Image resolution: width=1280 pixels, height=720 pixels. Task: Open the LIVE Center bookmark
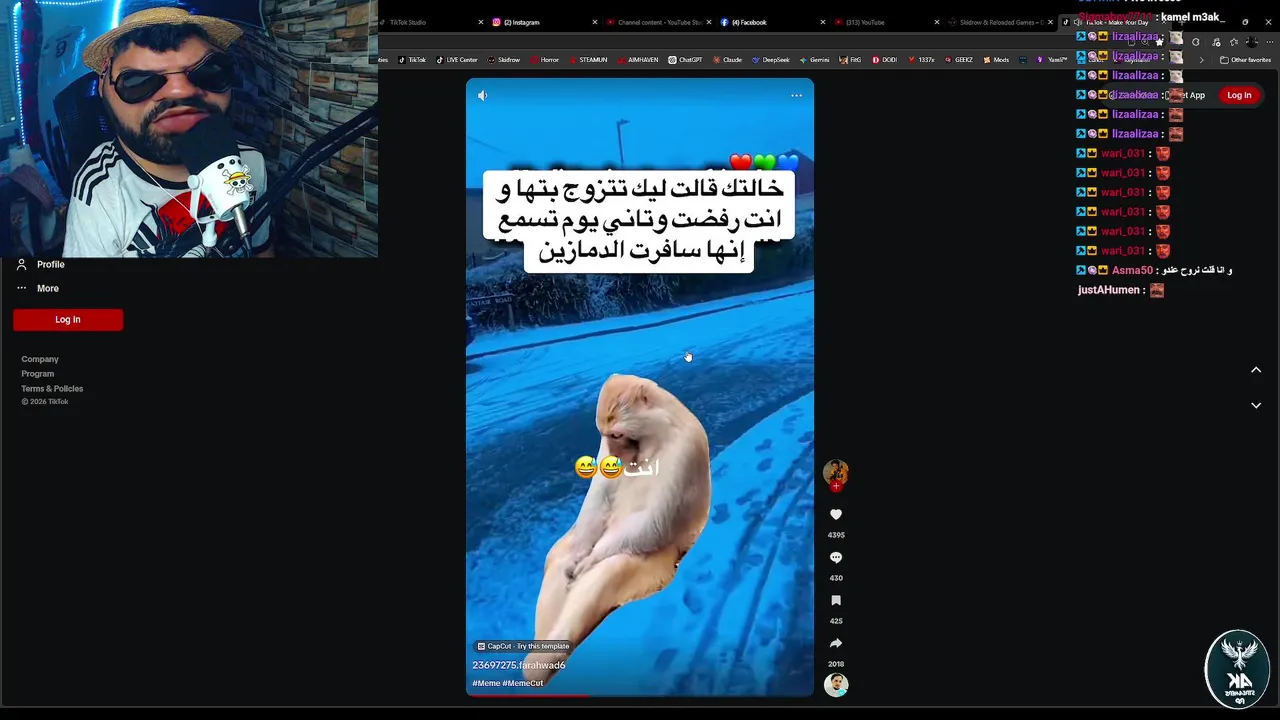click(457, 60)
